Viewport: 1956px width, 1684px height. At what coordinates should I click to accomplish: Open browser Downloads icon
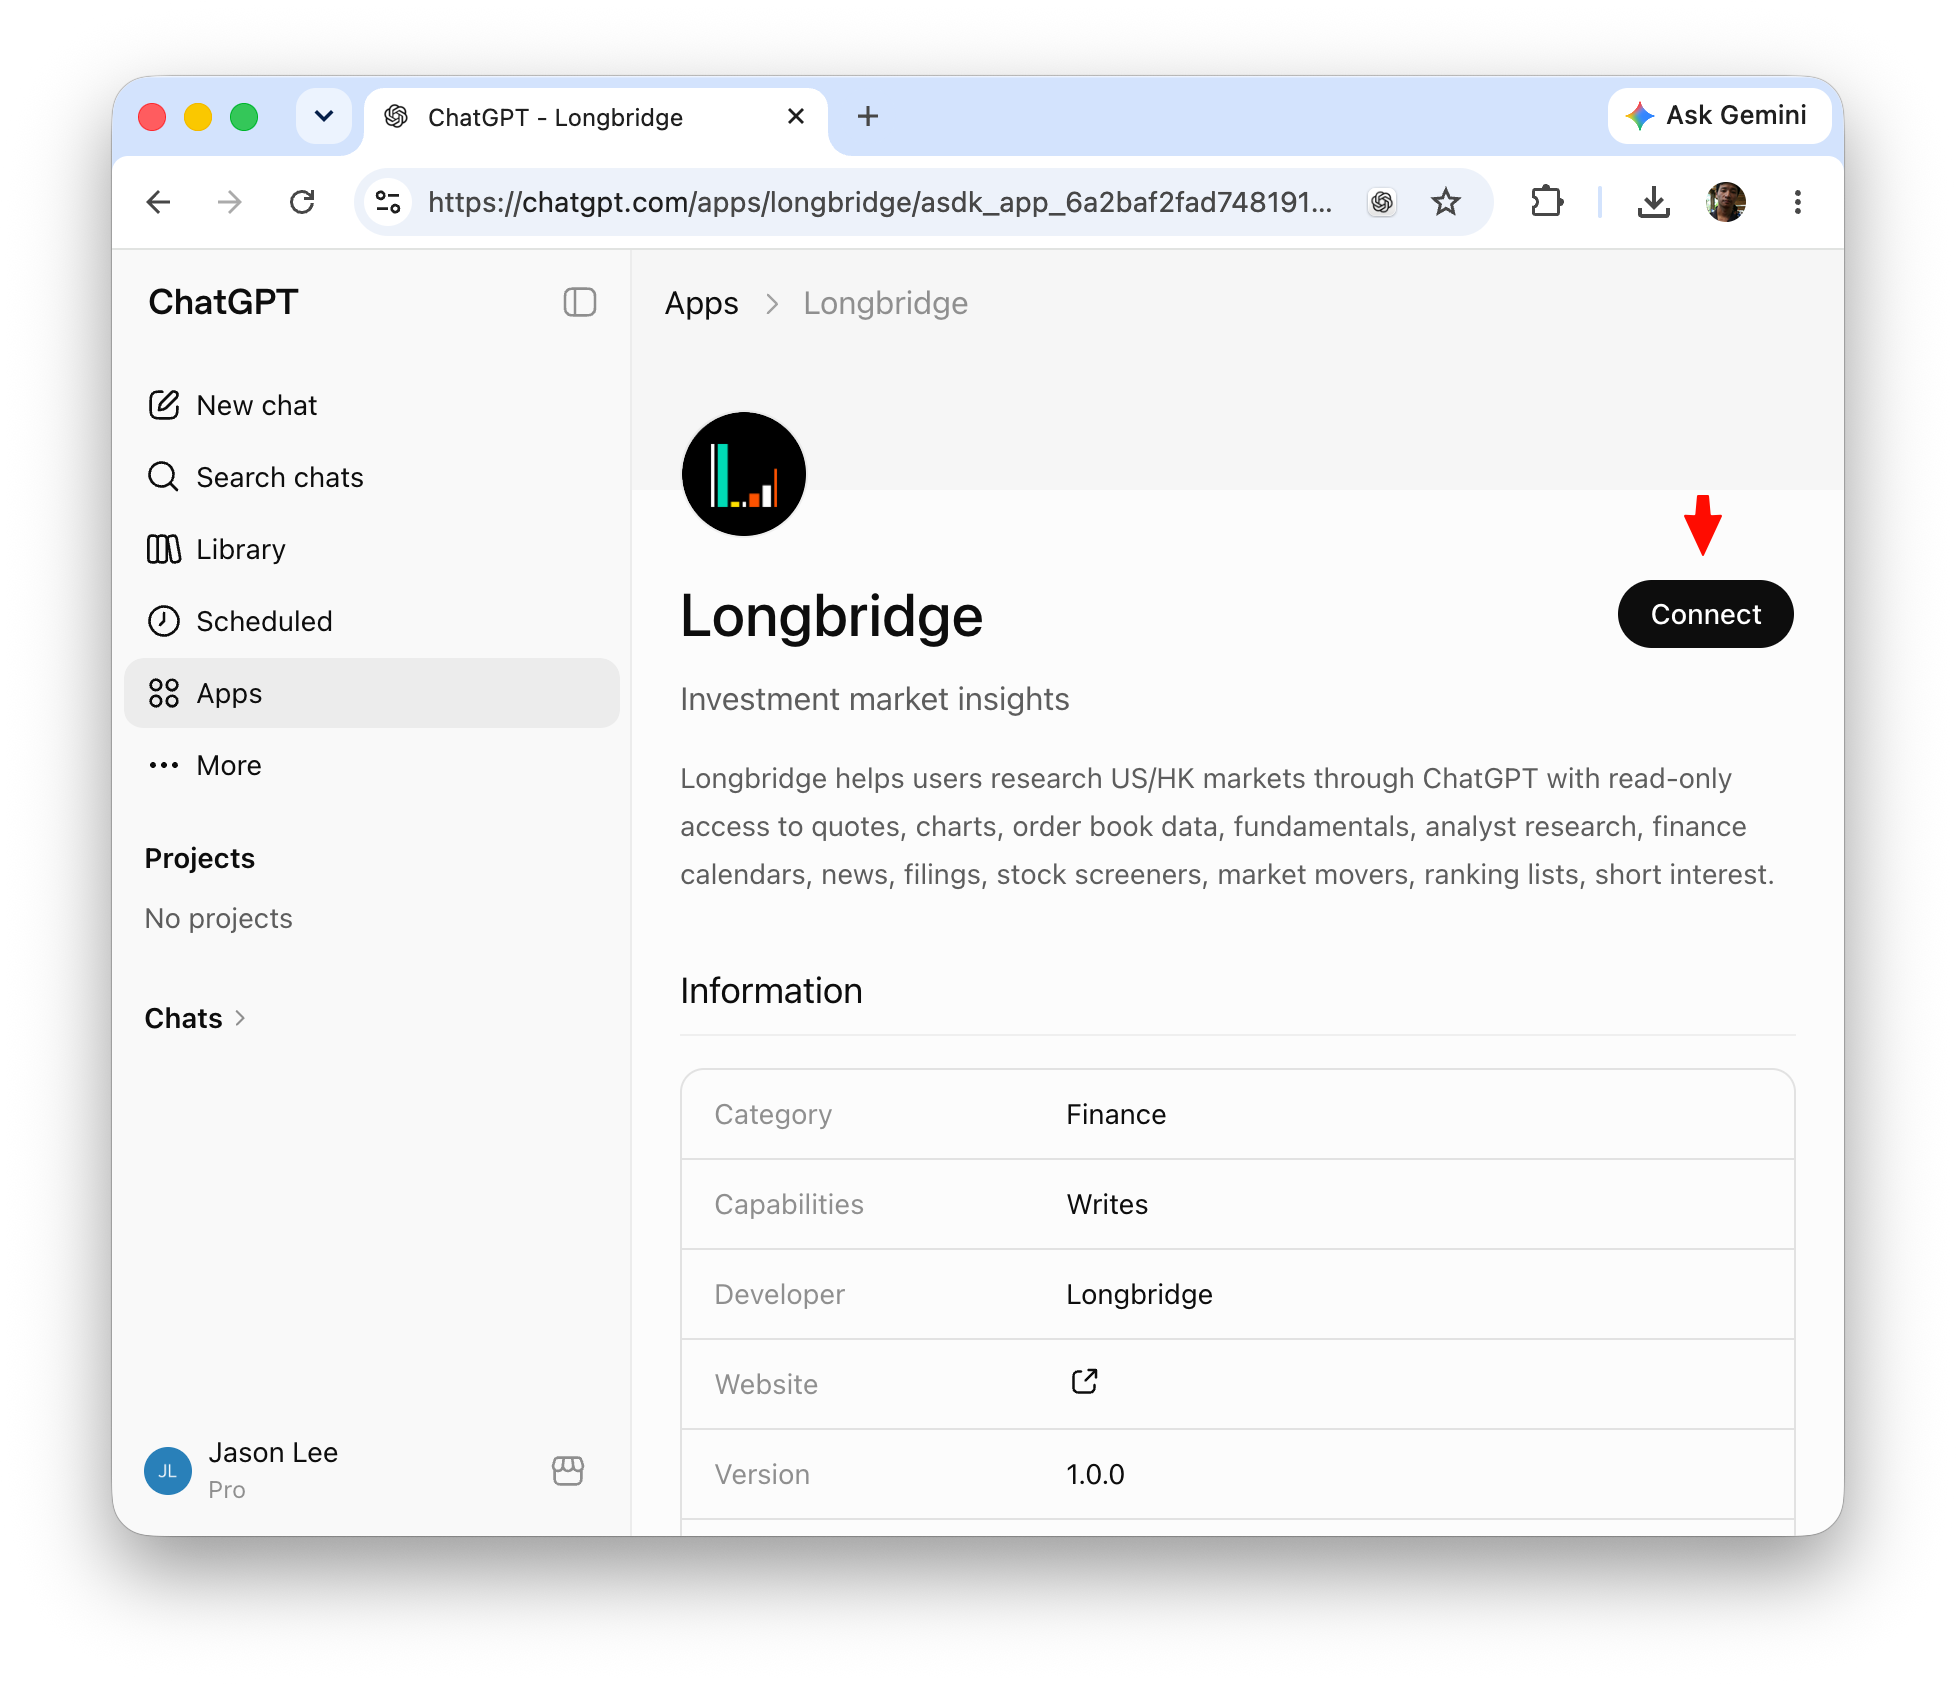click(1654, 203)
